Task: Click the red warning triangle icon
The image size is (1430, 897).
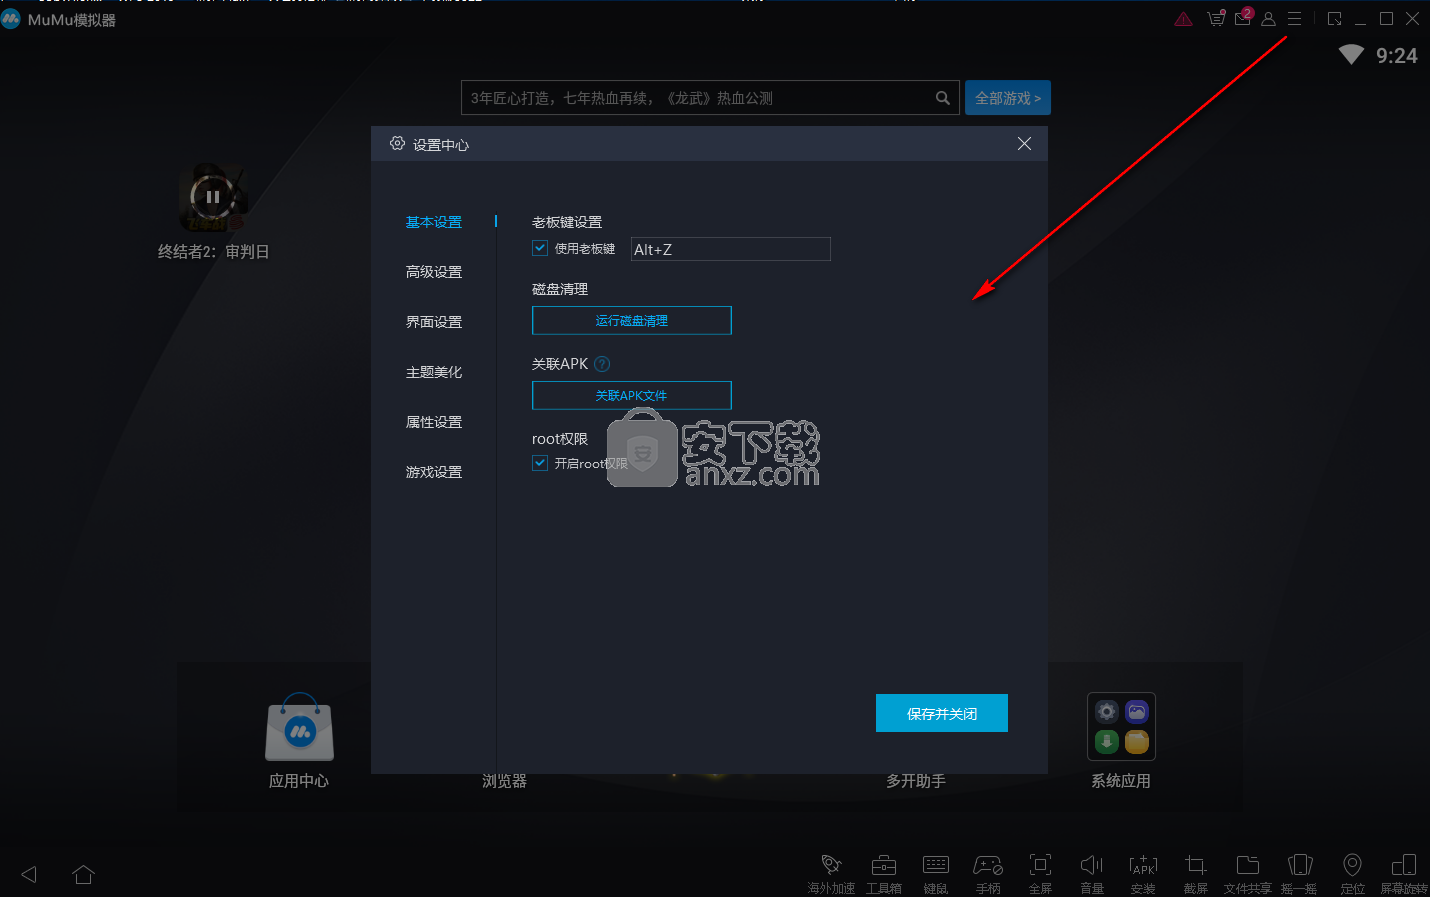Action: (1184, 19)
